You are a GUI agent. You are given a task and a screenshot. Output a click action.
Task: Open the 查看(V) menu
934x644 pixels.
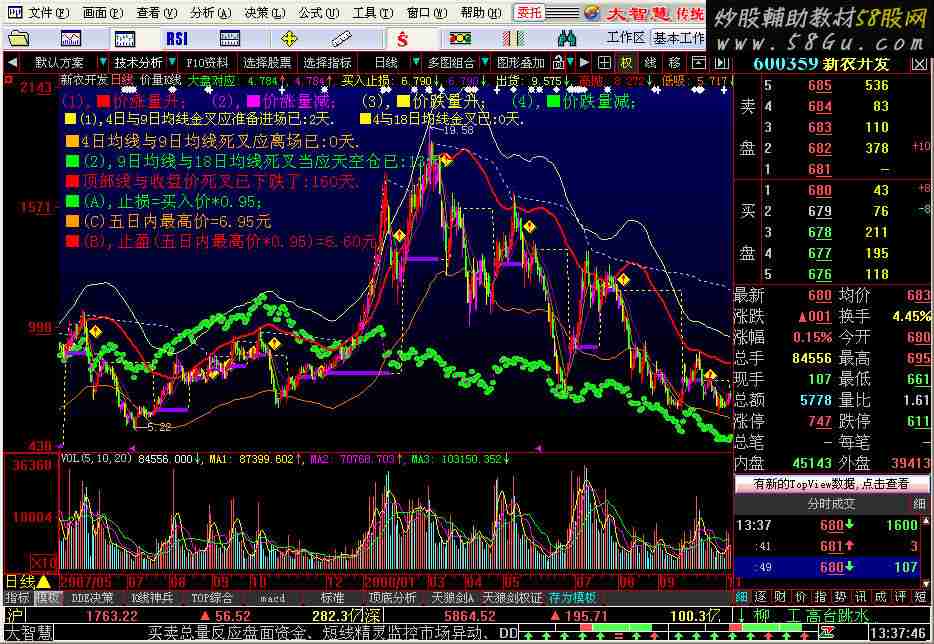click(x=157, y=13)
